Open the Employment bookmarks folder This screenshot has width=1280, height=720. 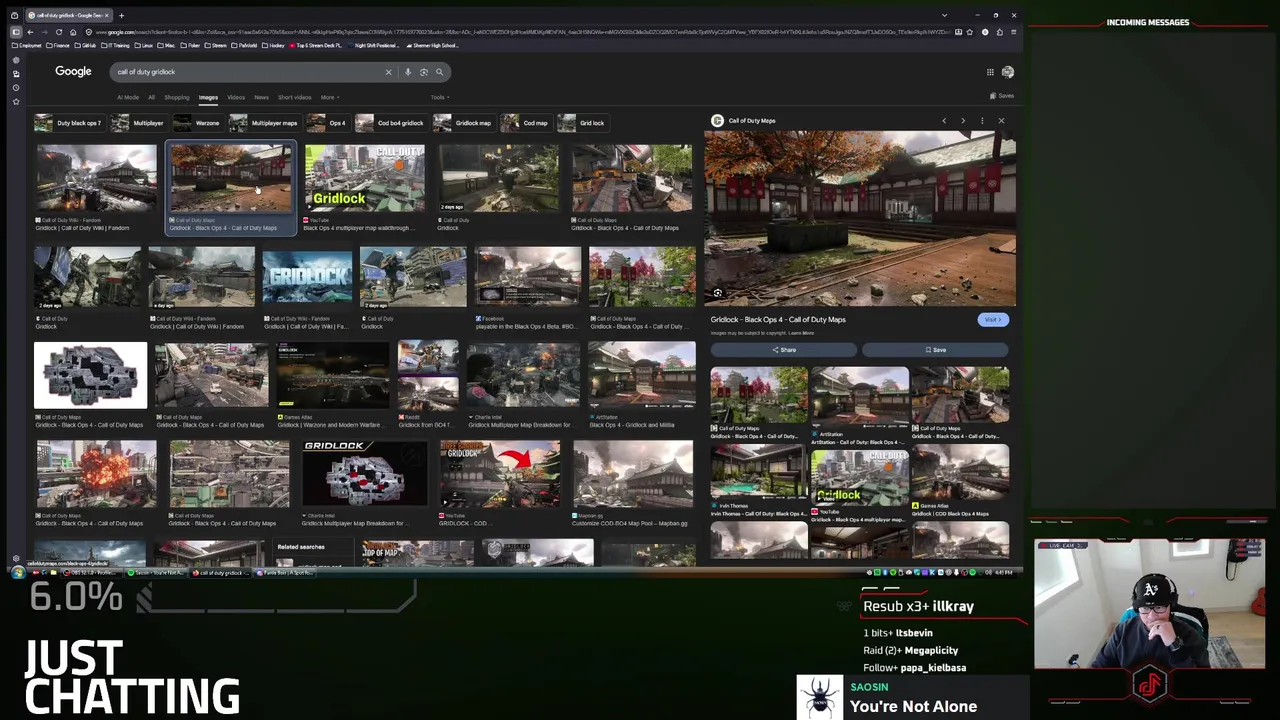(28, 46)
